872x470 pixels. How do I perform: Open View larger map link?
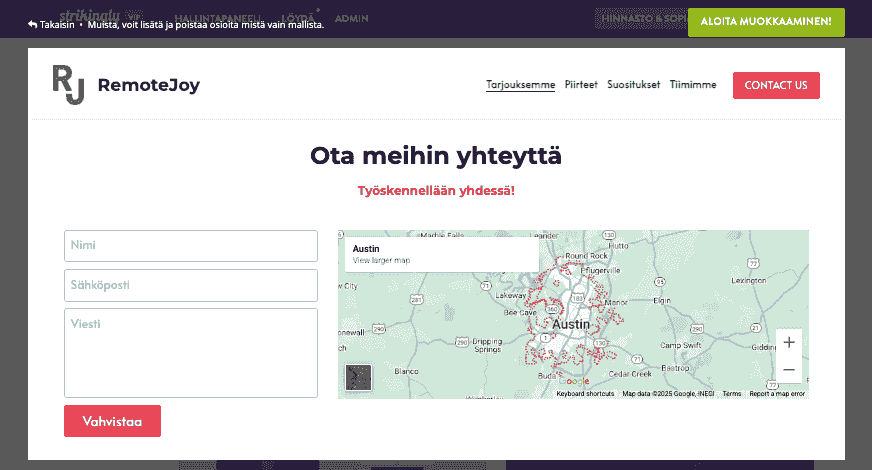[381, 260]
